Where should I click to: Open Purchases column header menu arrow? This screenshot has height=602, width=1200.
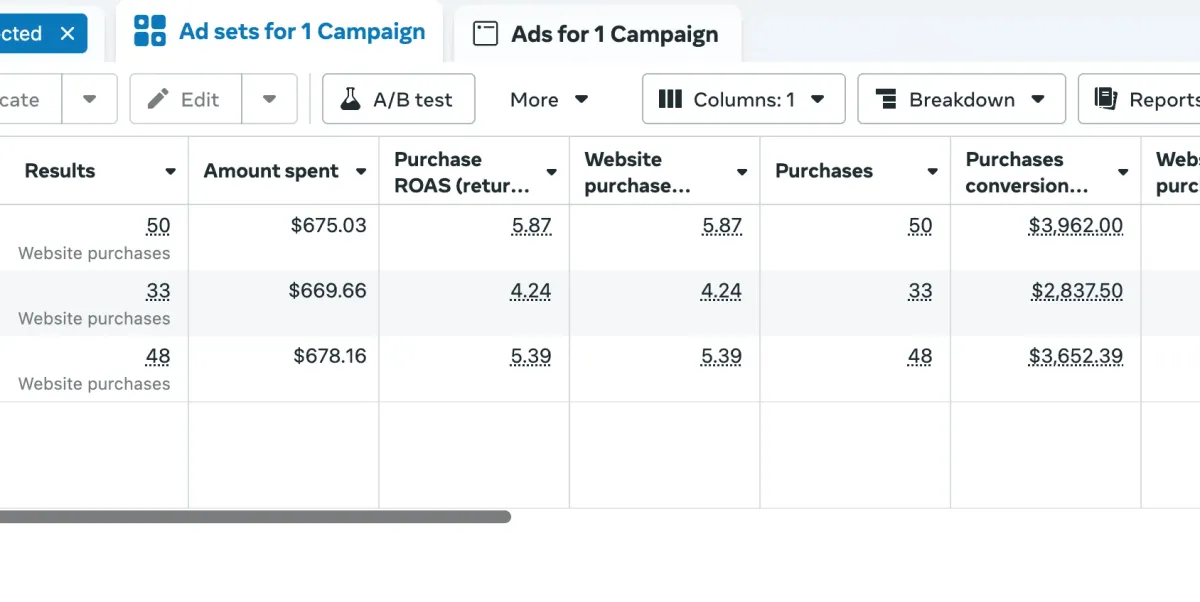[x=932, y=172]
